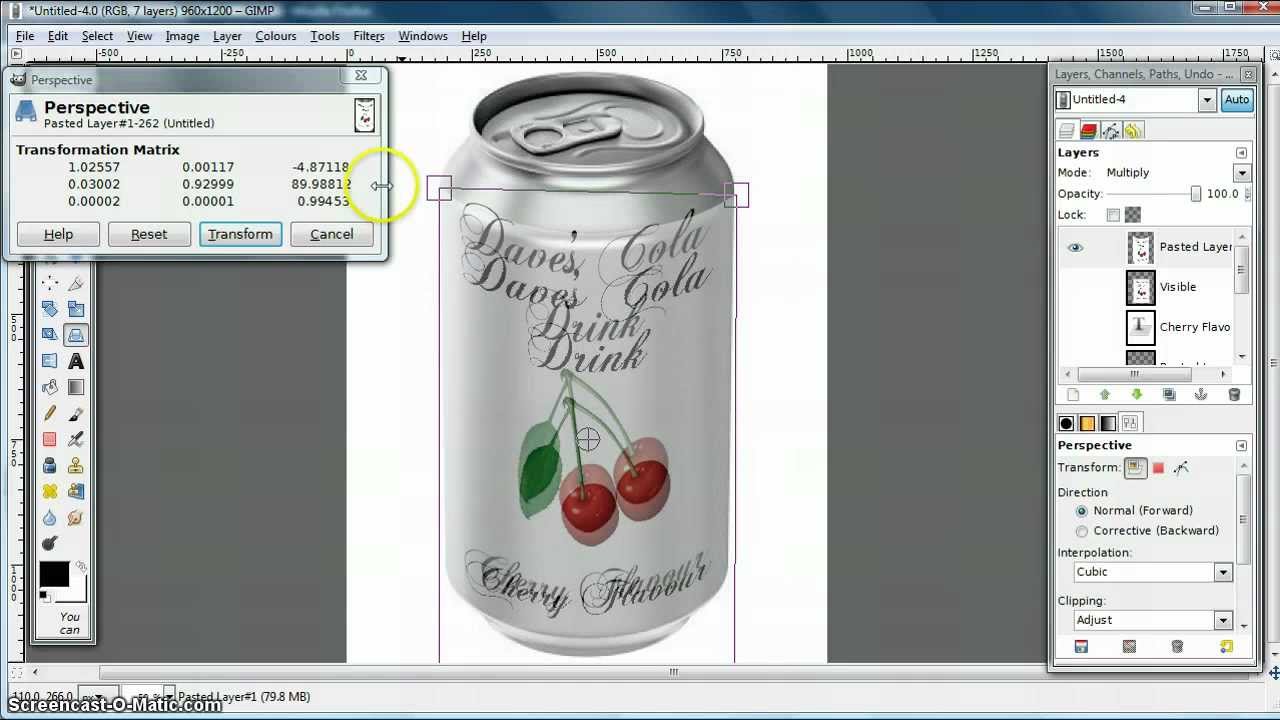Image resolution: width=1280 pixels, height=720 pixels.
Task: Set Transform to affect selection
Action: 1158,468
